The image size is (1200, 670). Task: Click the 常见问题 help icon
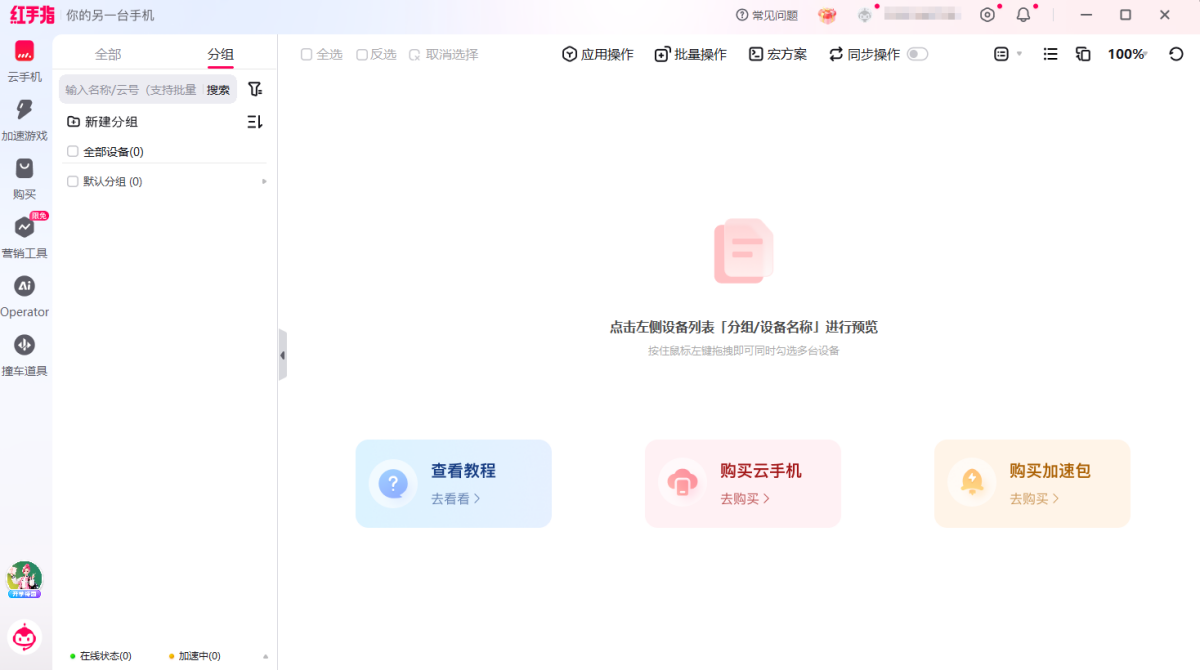[742, 15]
